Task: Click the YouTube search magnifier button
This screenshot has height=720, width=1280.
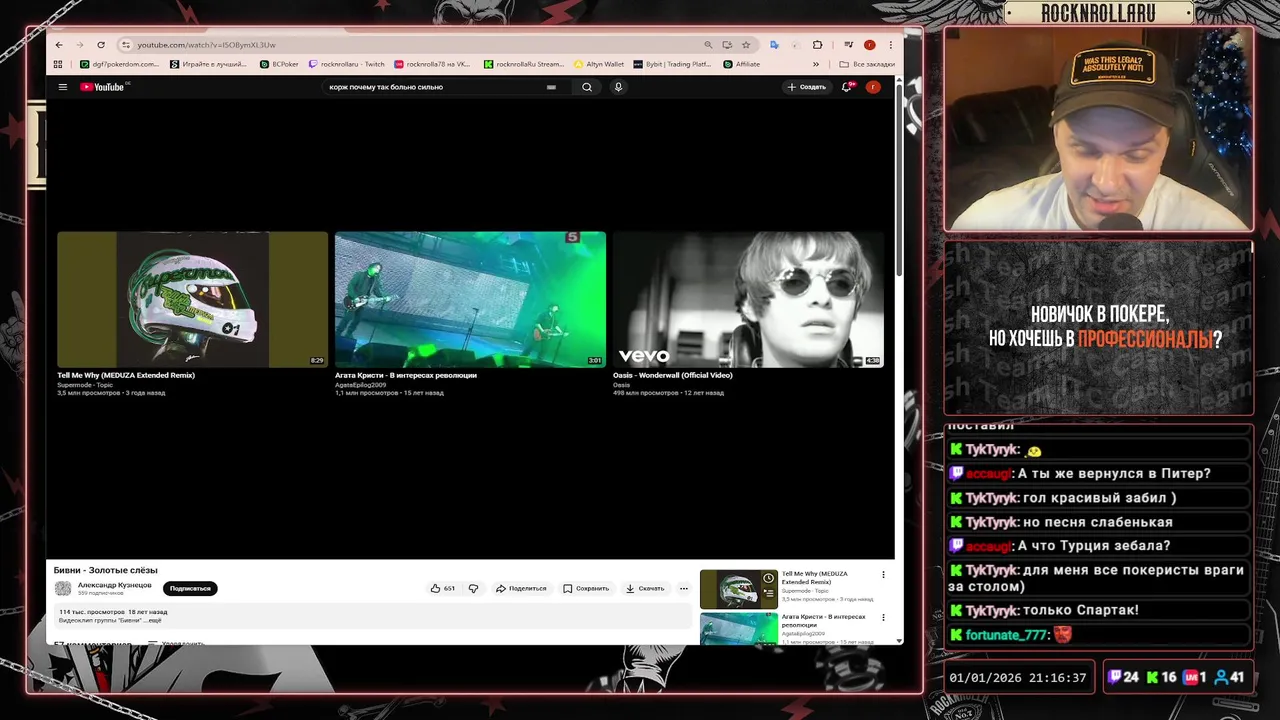Action: (x=587, y=87)
